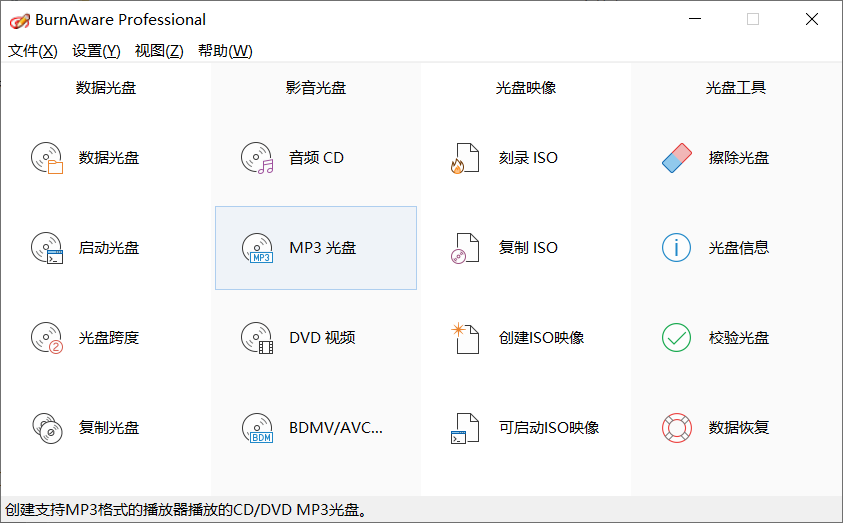Screen dimensions: 843x523
Task: Click the 音频 CD music disc icon
Action: pyautogui.click(x=257, y=158)
